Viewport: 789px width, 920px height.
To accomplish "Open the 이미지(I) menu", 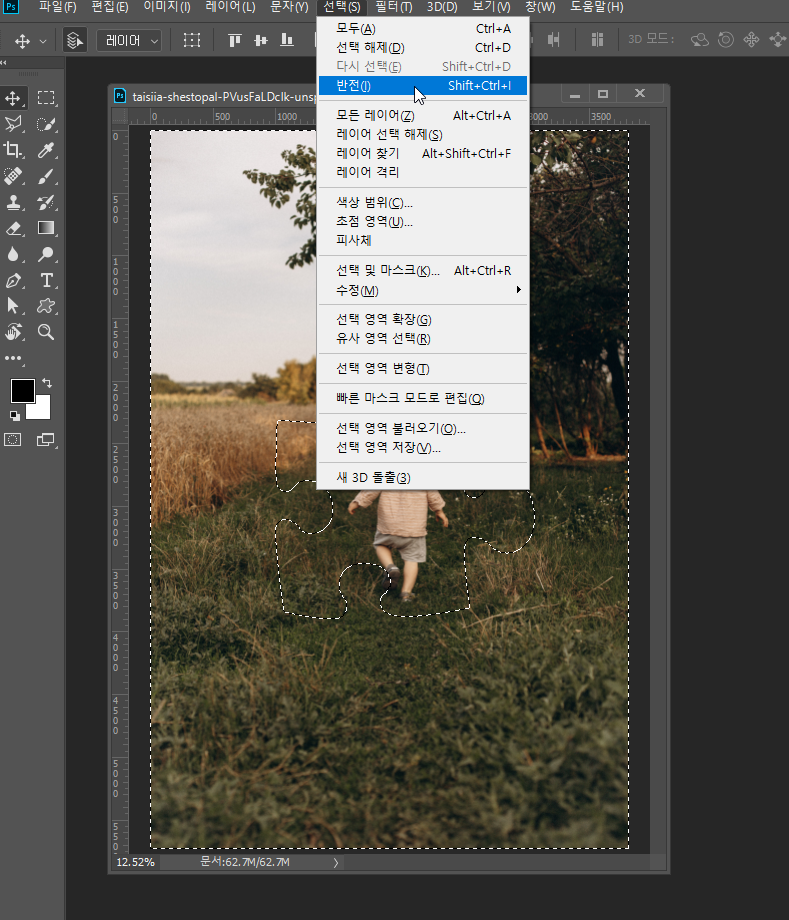I will (x=167, y=7).
